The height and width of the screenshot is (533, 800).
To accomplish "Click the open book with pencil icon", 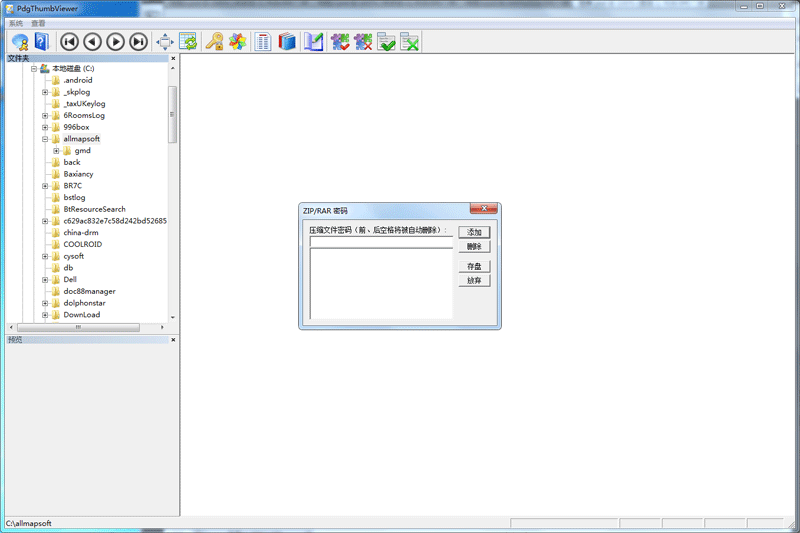I will (x=314, y=42).
